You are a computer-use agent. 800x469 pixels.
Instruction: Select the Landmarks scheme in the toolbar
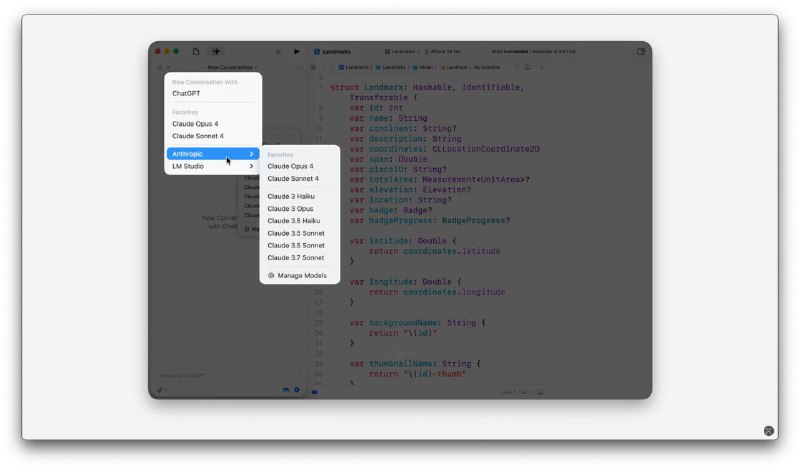400,52
